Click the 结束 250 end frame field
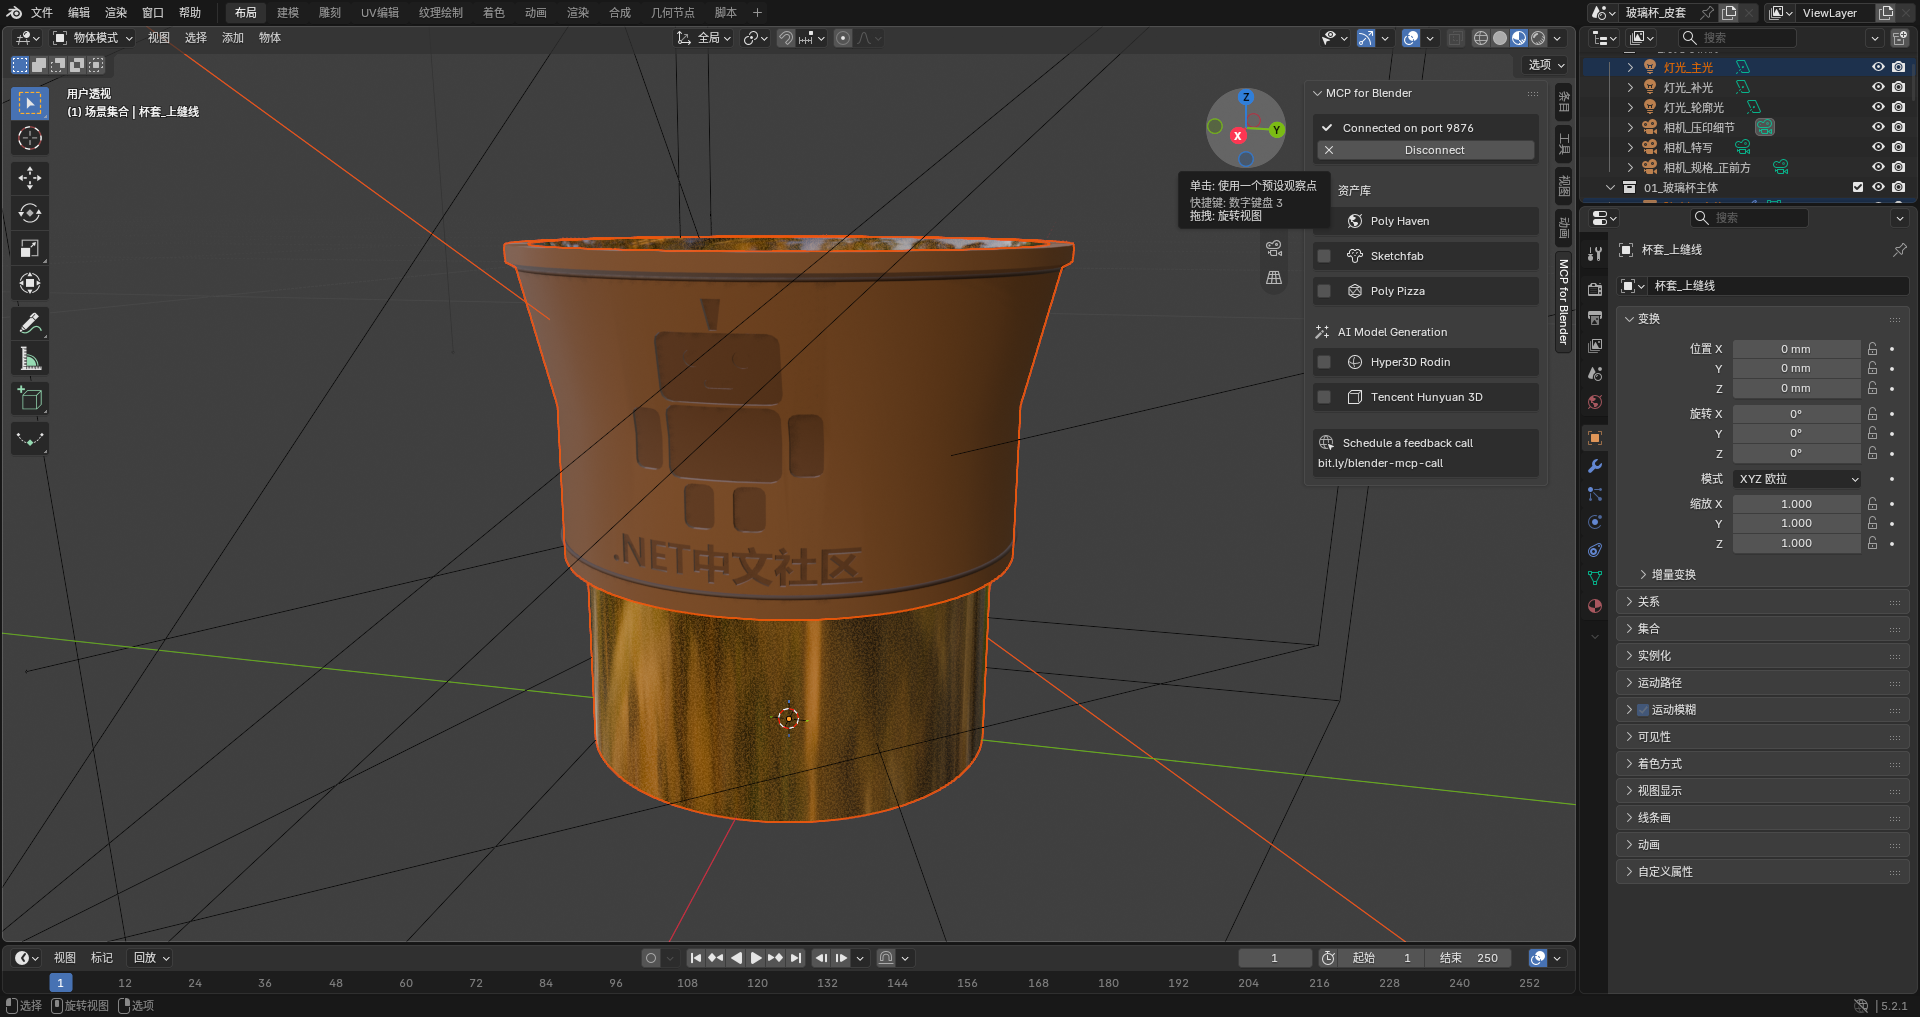 (1468, 958)
